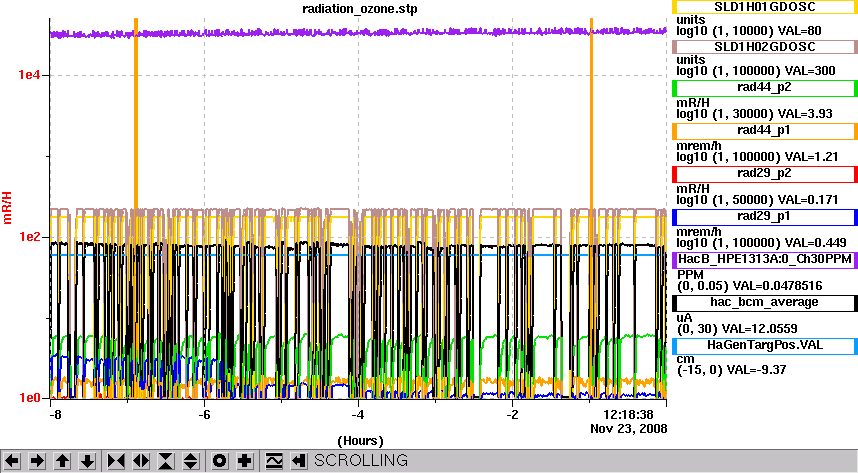Viewport: 858px width, 473px height.
Task: Click the waveform graph refresh button
Action: point(274,461)
